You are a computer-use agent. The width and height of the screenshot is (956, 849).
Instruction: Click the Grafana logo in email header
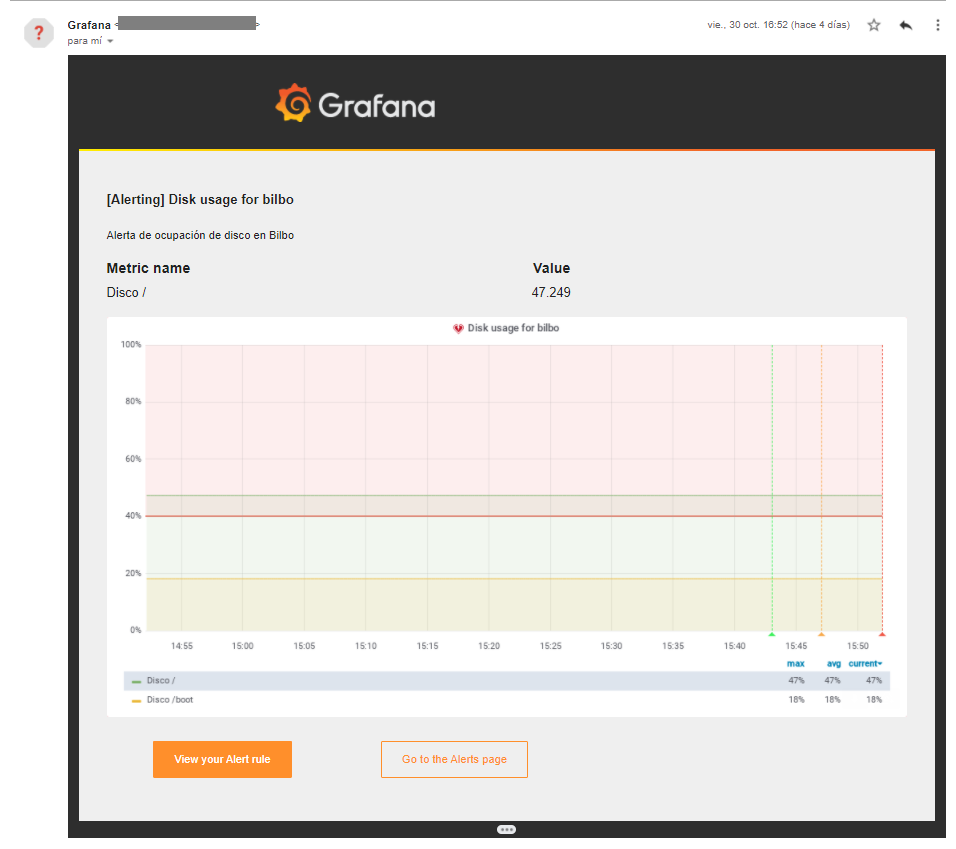click(x=355, y=104)
